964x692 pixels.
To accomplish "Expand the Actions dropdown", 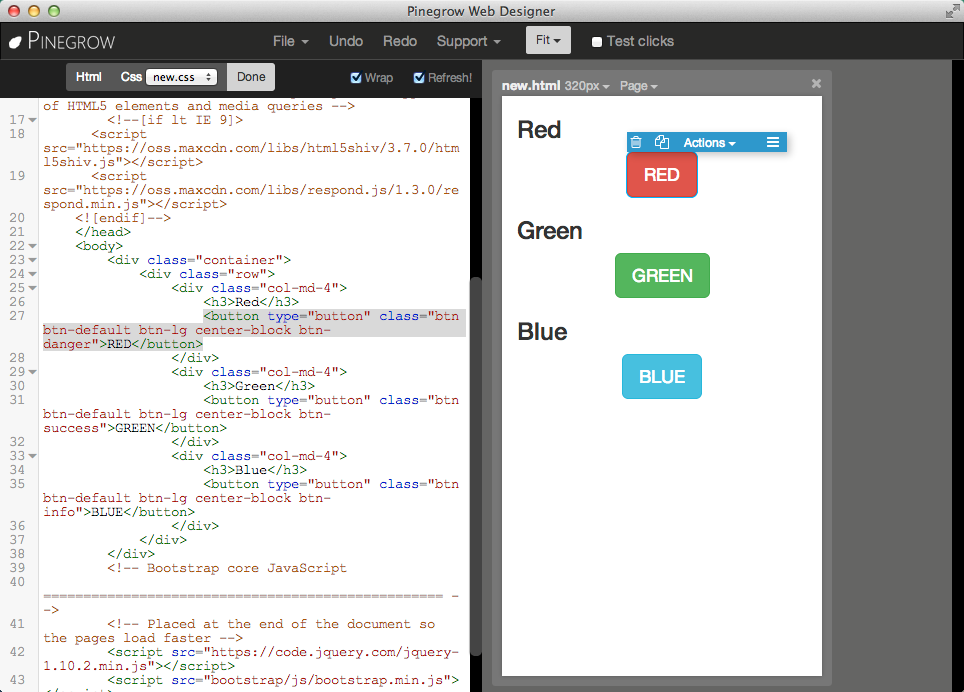I will coord(709,143).
